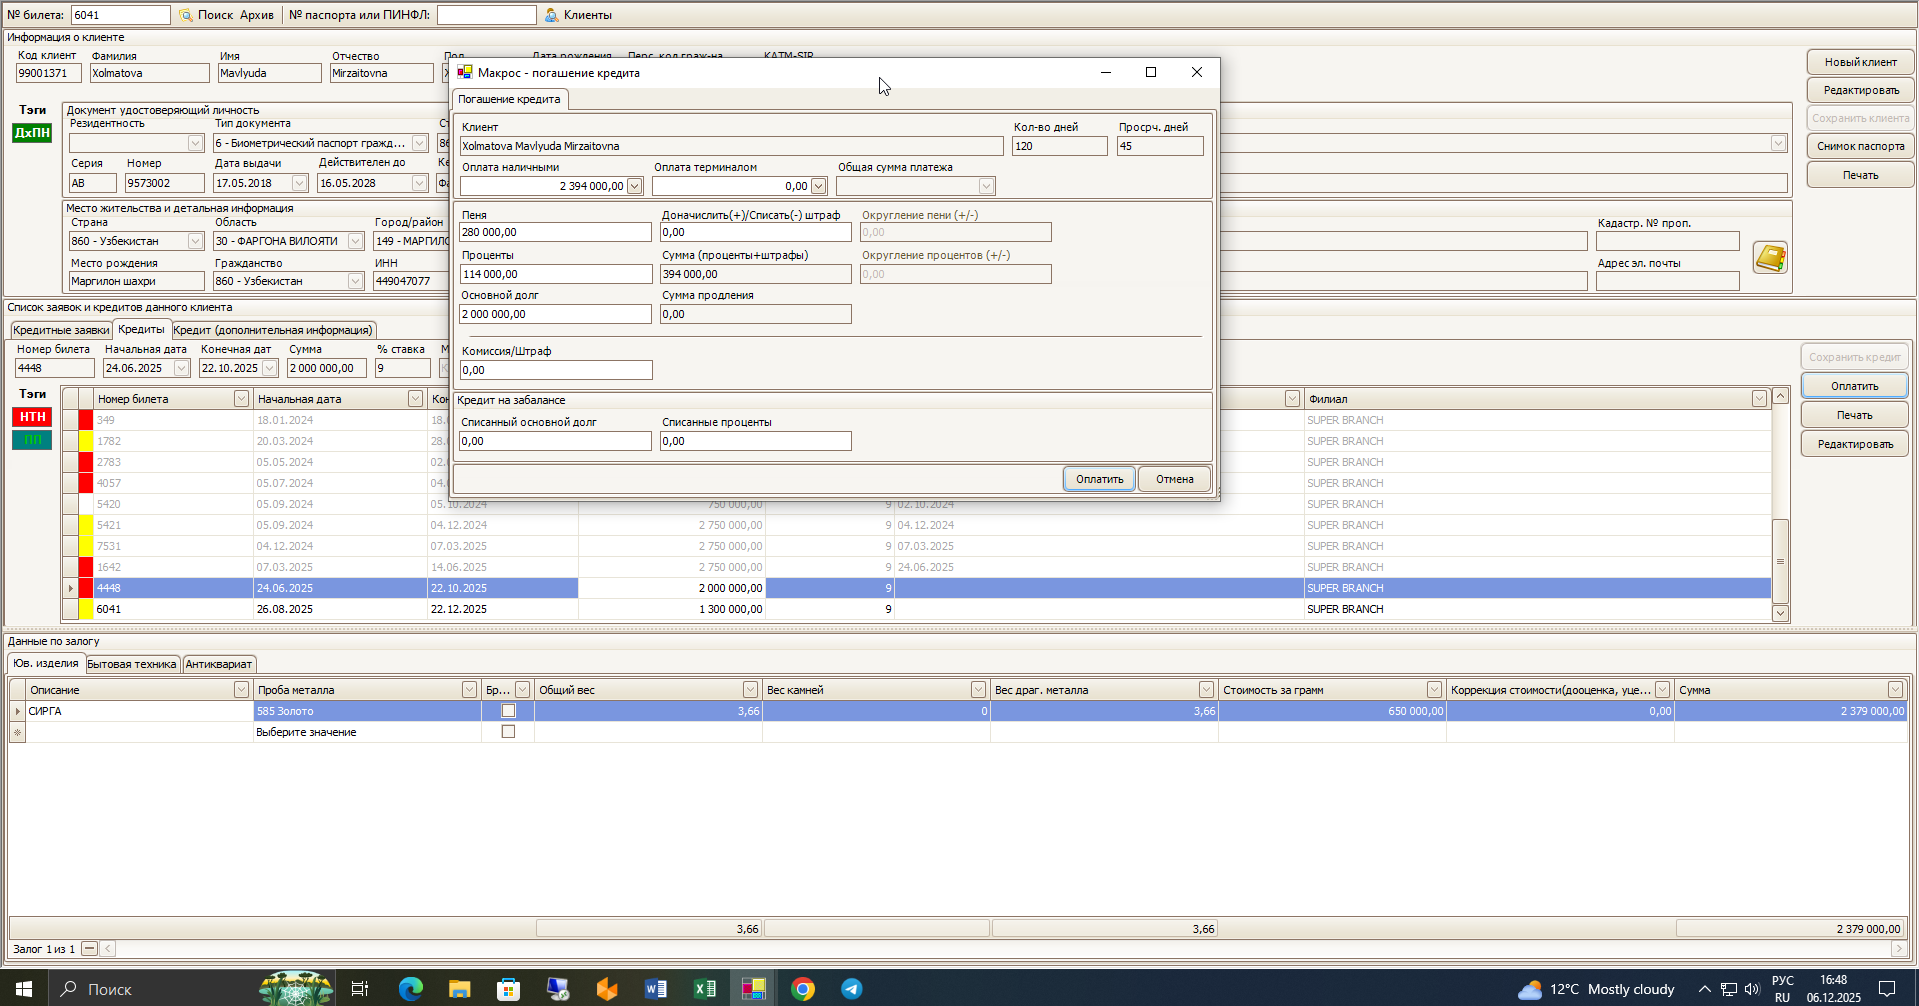Click the volume speaker tray icon
1919x1006 pixels.
tap(1751, 989)
